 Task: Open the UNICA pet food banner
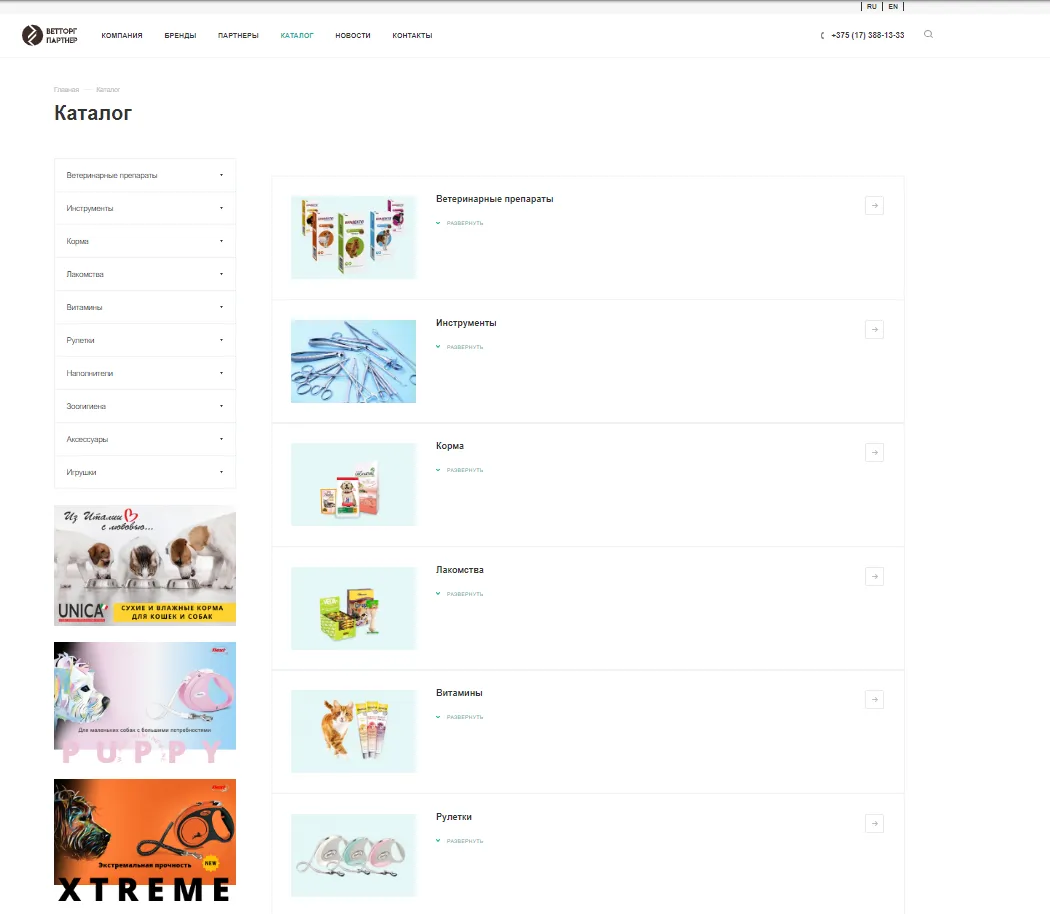click(145, 565)
